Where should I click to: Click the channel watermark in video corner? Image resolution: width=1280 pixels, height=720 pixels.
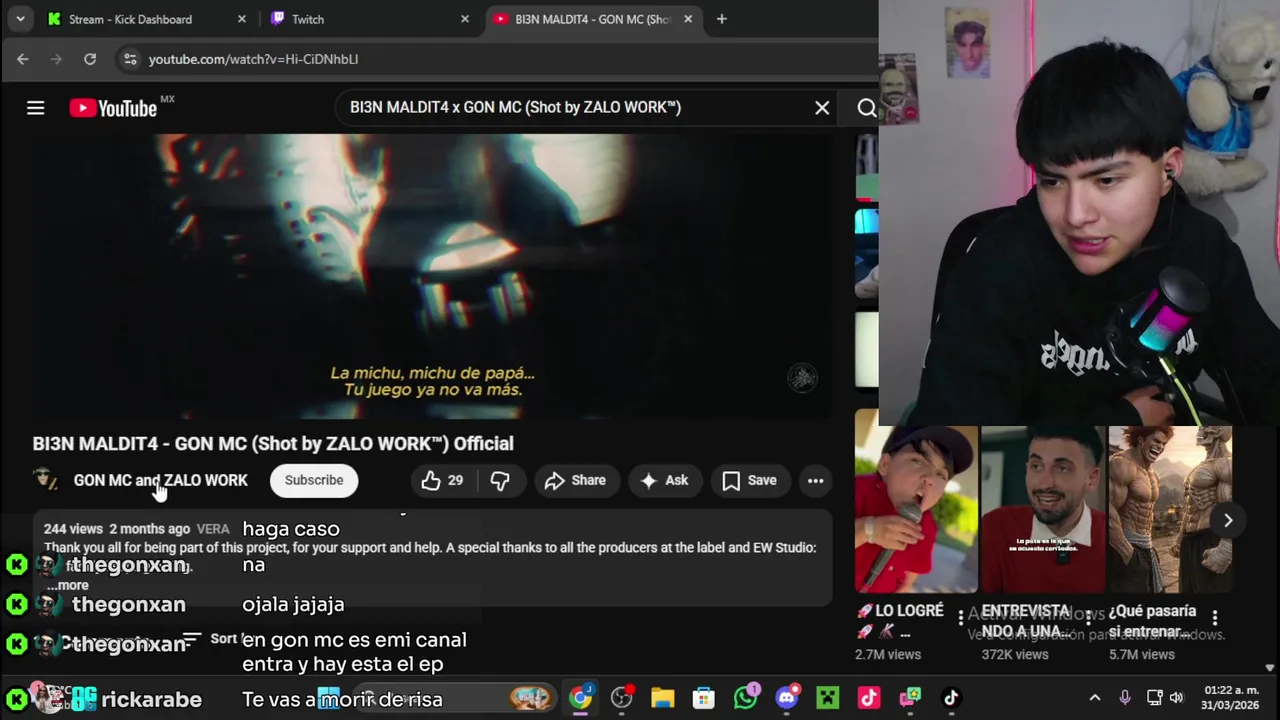[802, 377]
